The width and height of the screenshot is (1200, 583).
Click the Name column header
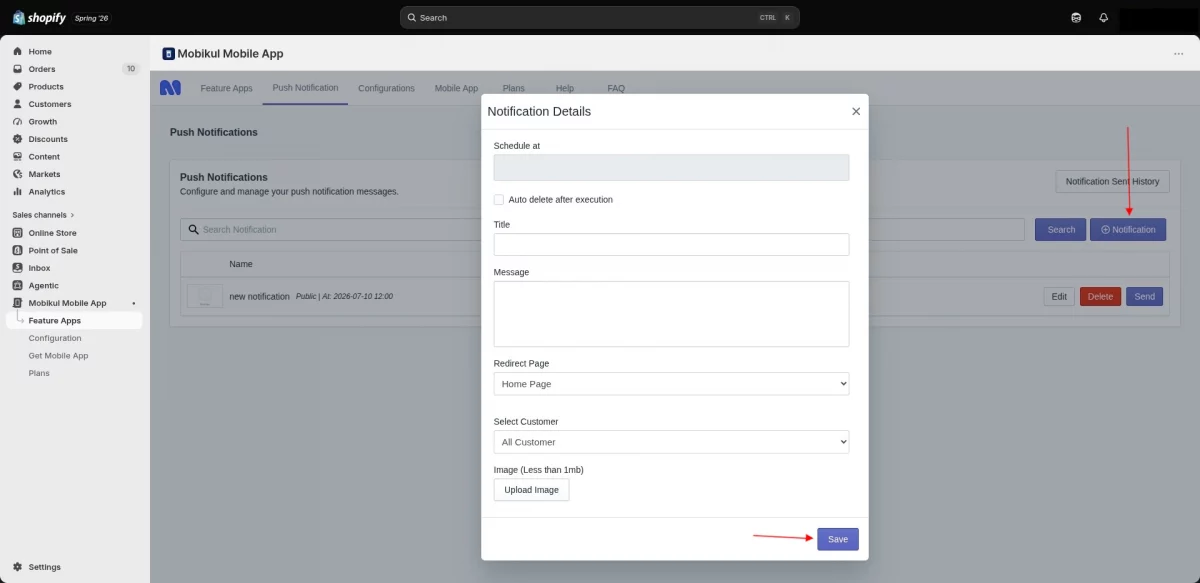(x=241, y=264)
